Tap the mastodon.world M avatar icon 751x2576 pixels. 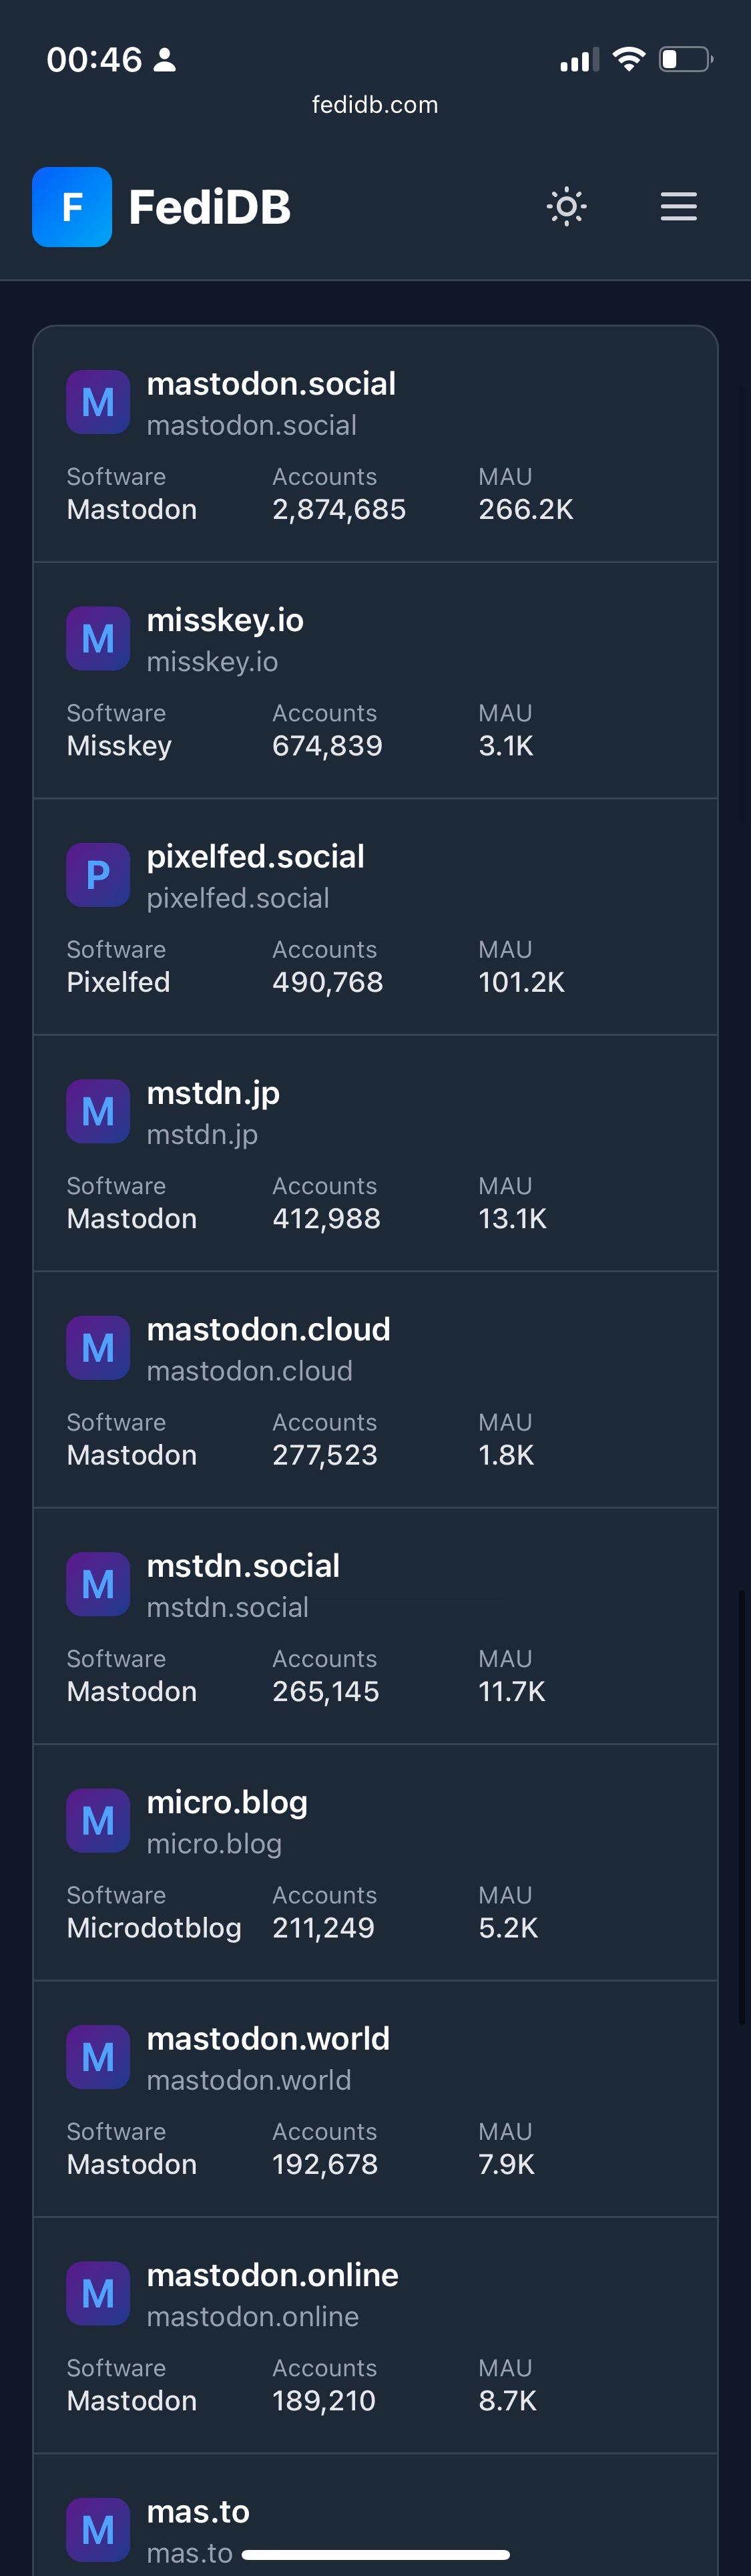[x=98, y=2058]
